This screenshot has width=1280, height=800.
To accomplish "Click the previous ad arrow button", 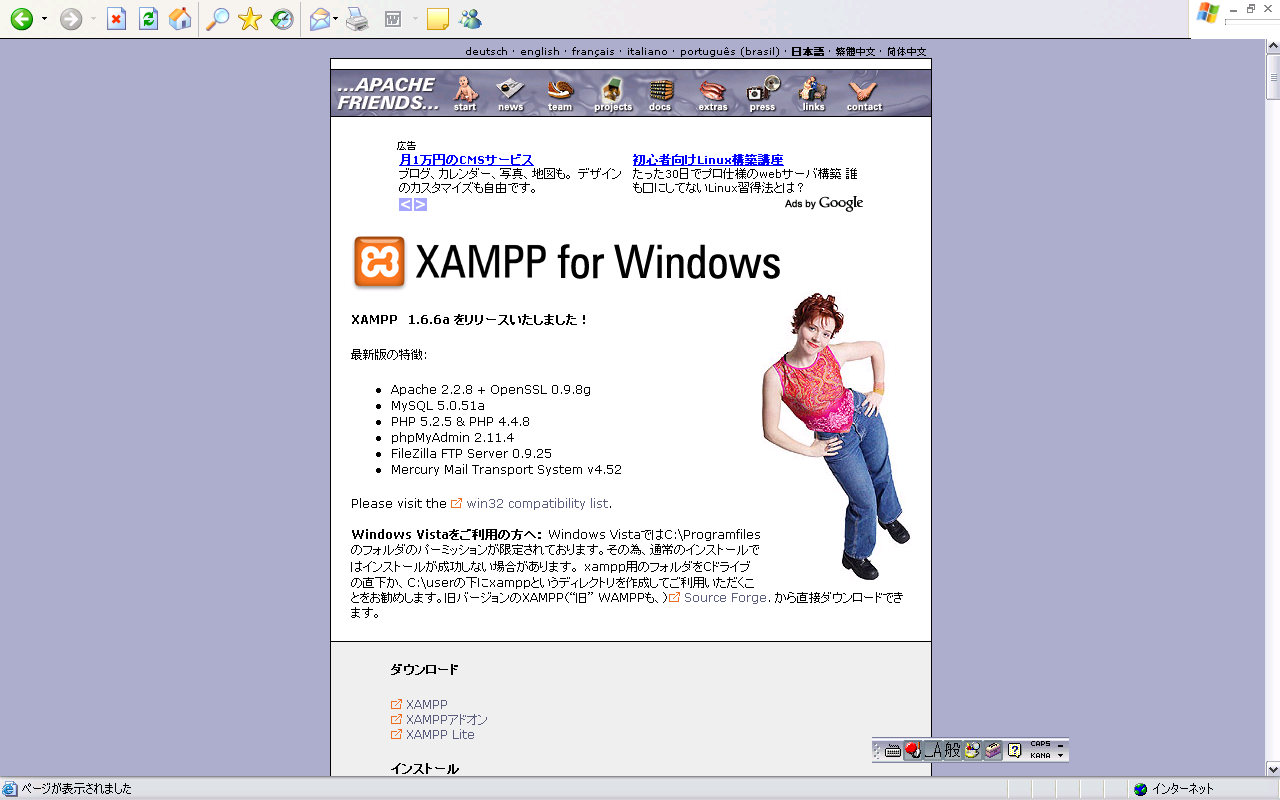I will [x=405, y=204].
